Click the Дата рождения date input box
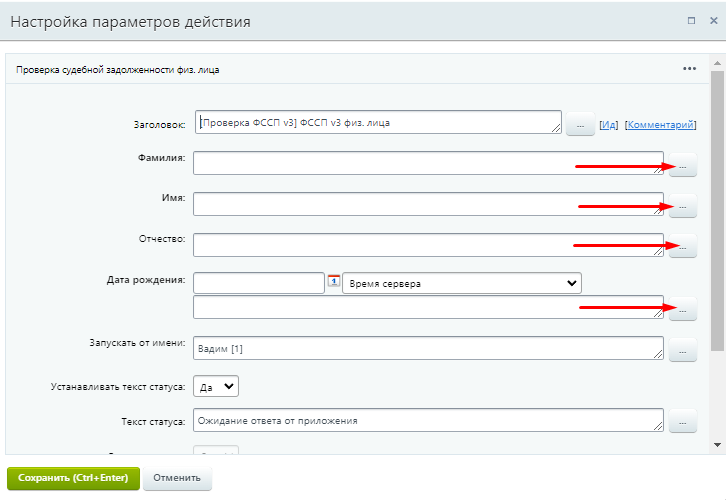Viewport: 726px width, 503px height. point(259,283)
